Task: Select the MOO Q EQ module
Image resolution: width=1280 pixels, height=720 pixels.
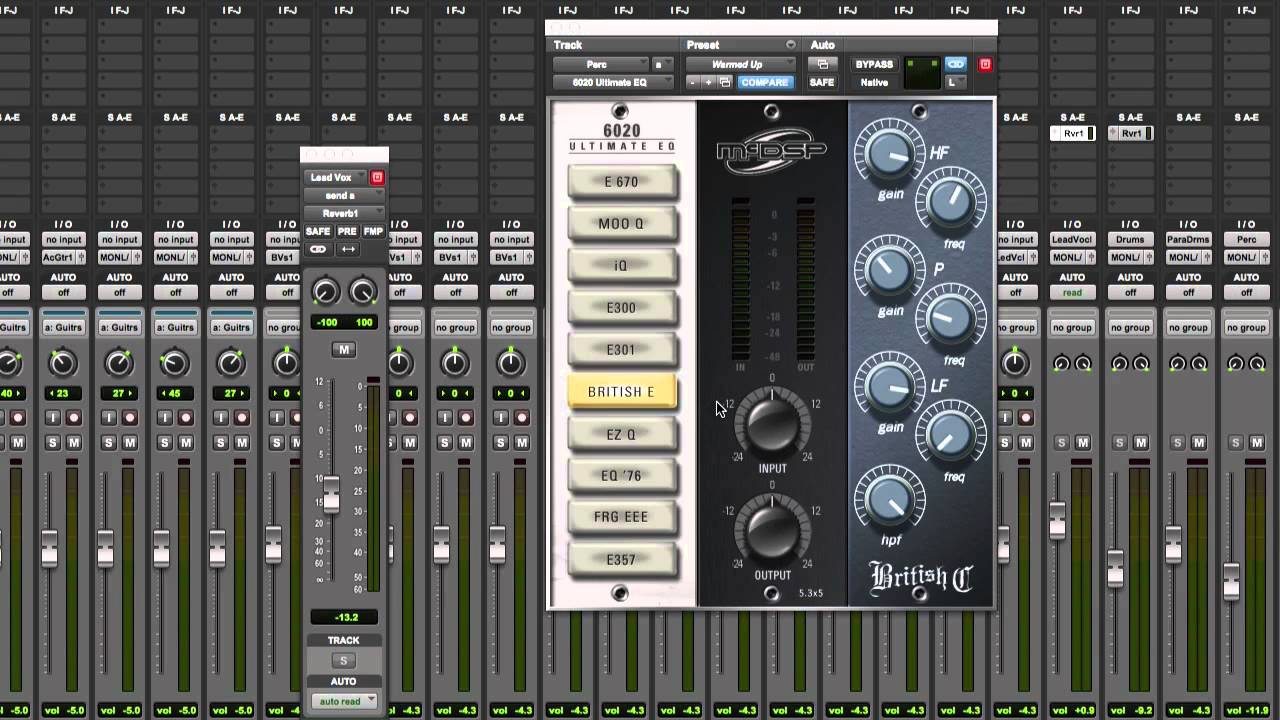Action: click(621, 224)
